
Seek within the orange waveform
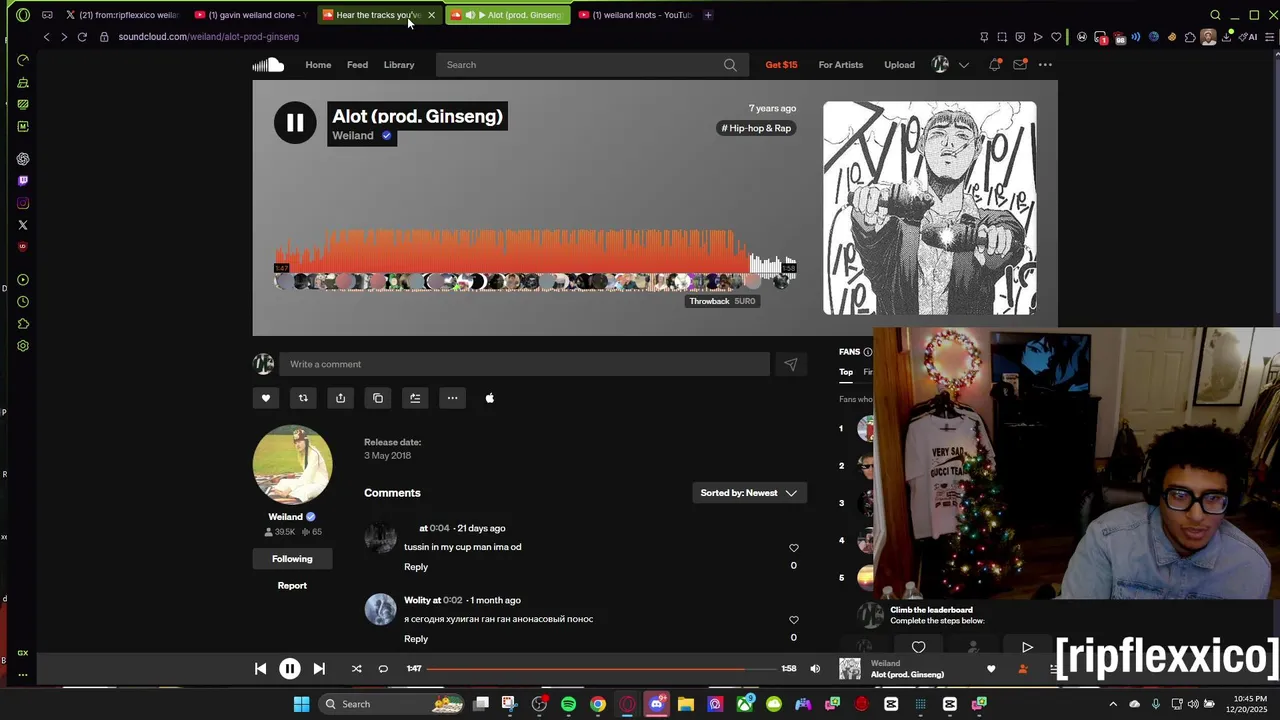tap(535, 250)
